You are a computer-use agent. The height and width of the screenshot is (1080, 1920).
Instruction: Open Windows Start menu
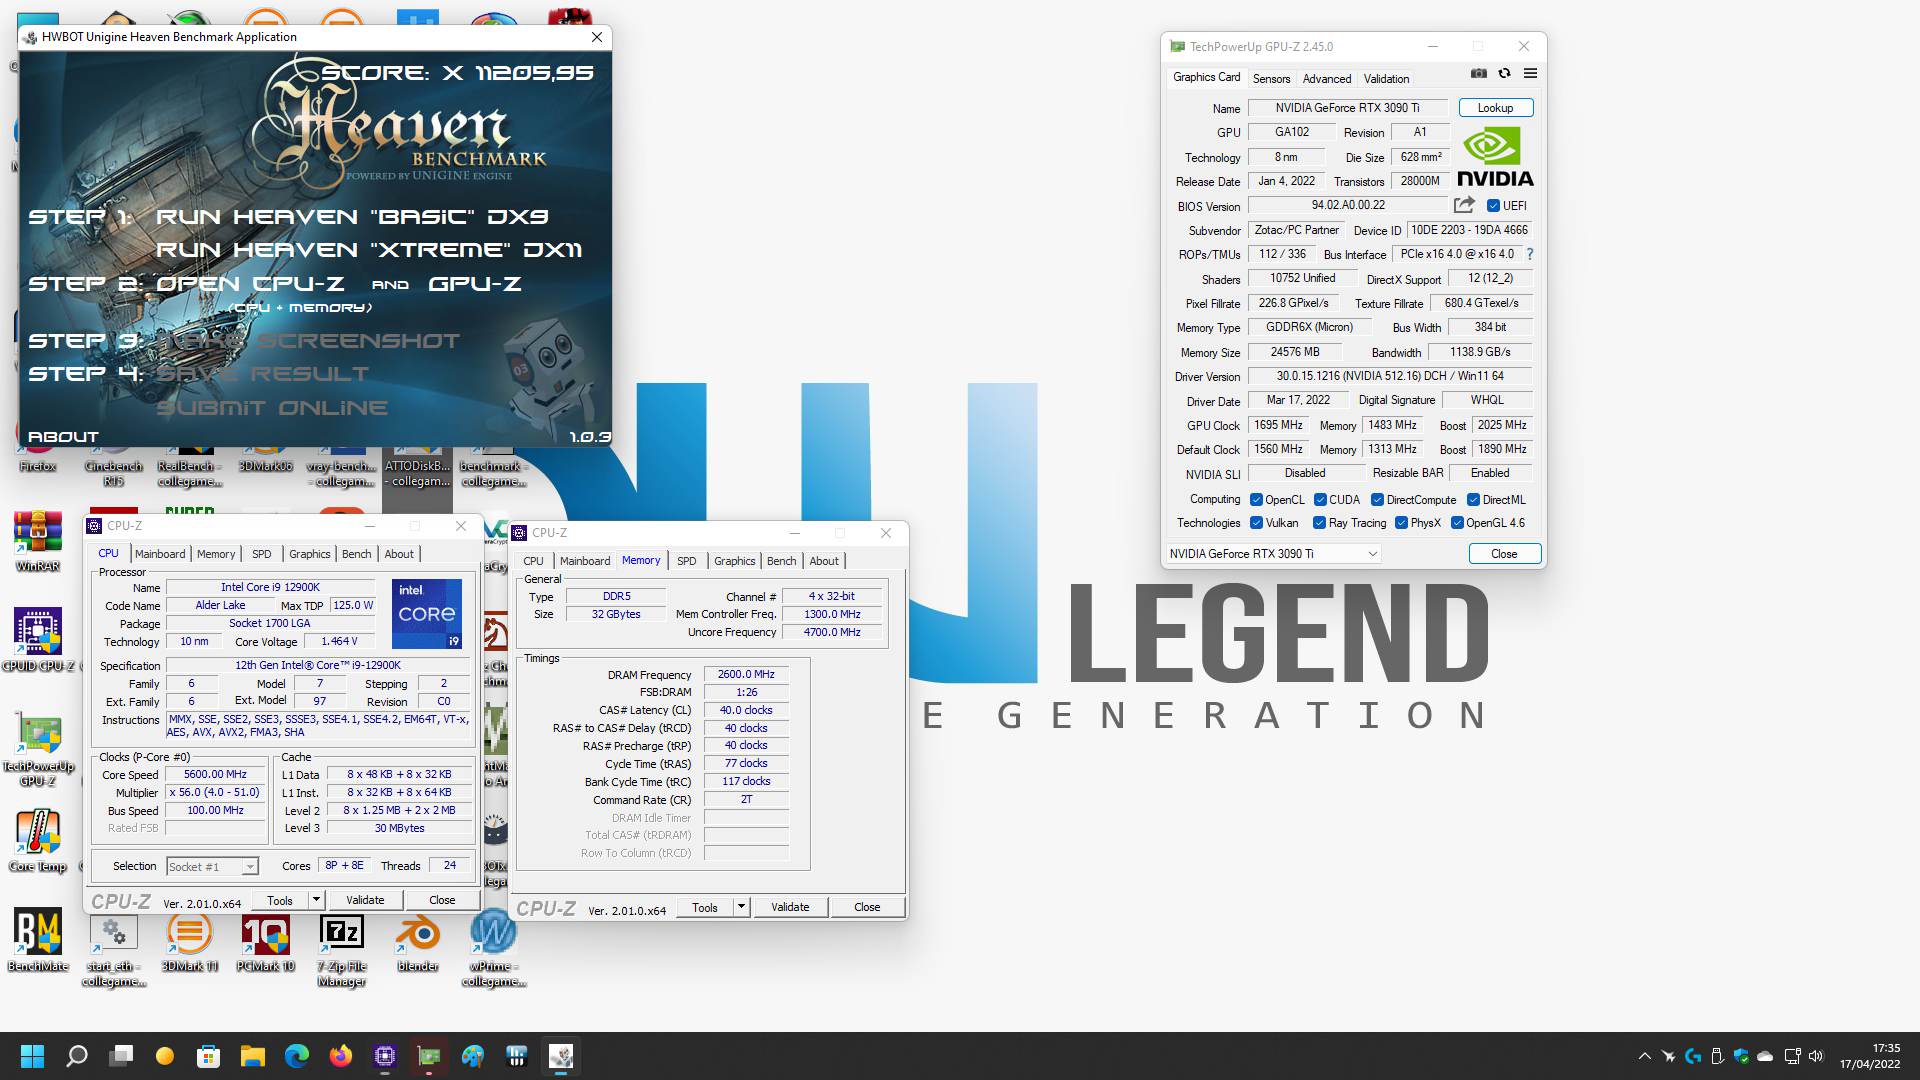click(32, 1056)
